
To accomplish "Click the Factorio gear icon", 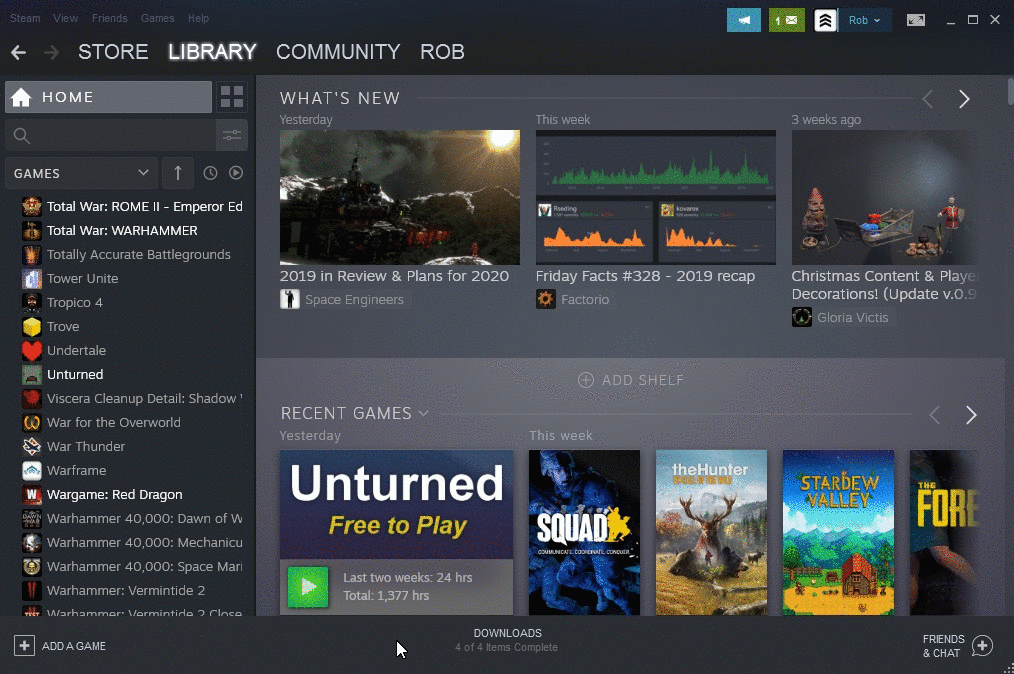I will tap(546, 299).
